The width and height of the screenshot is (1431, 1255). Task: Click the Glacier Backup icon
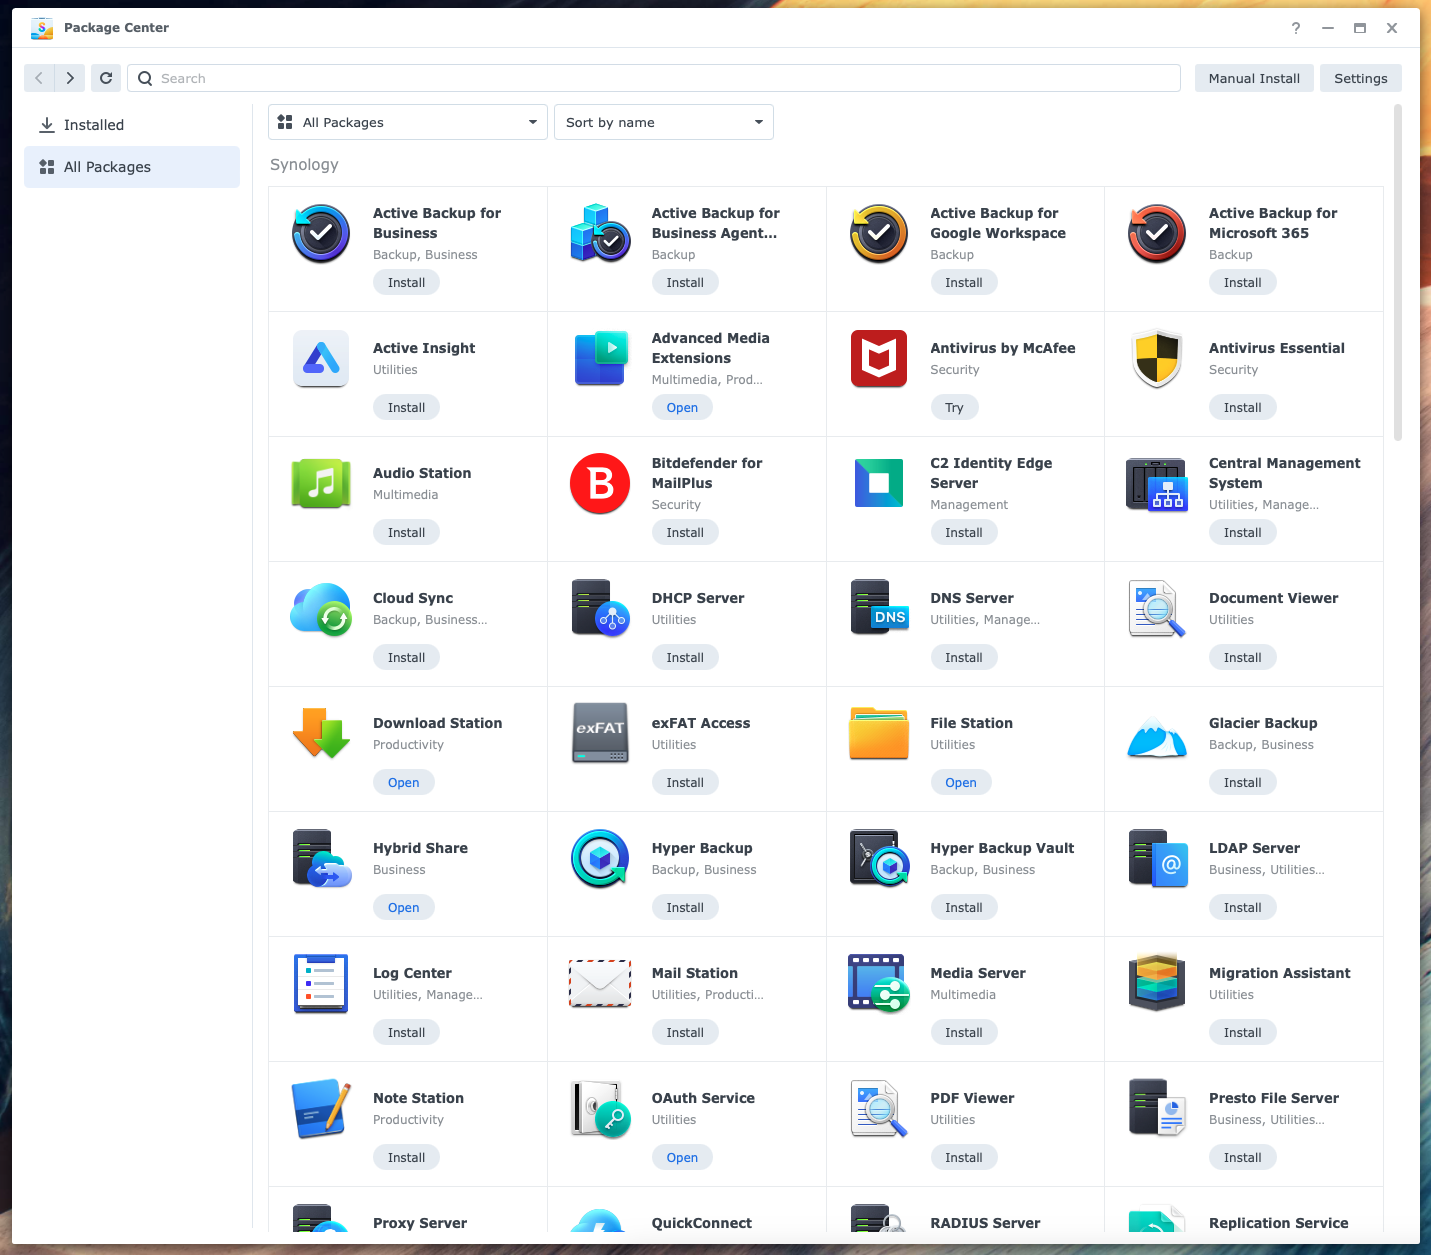pyautogui.click(x=1157, y=736)
